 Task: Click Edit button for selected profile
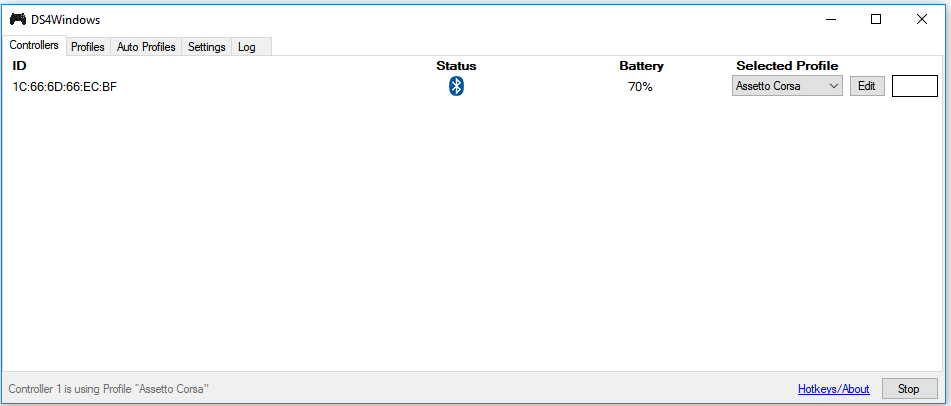(x=867, y=86)
